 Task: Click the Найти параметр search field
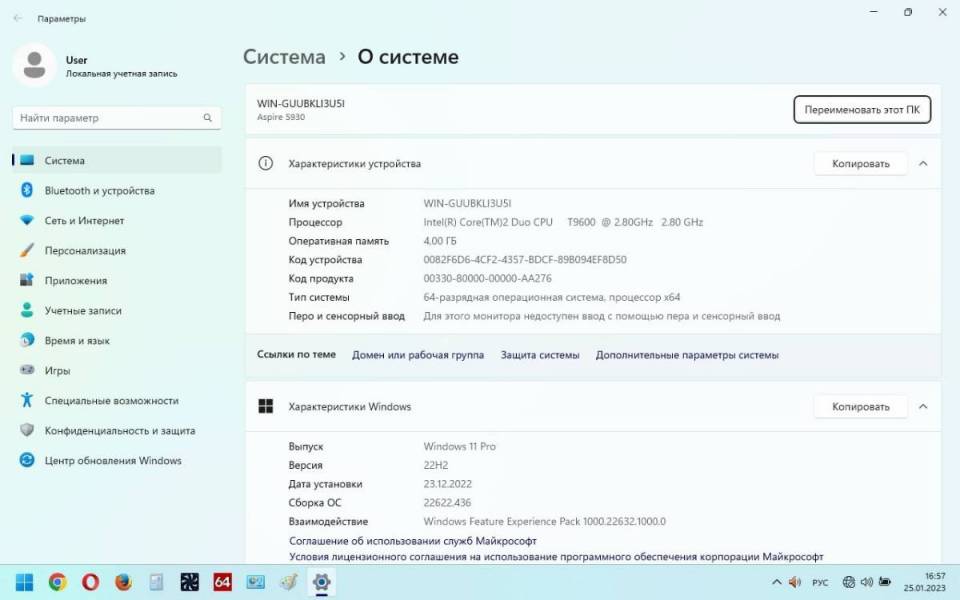(x=110, y=118)
